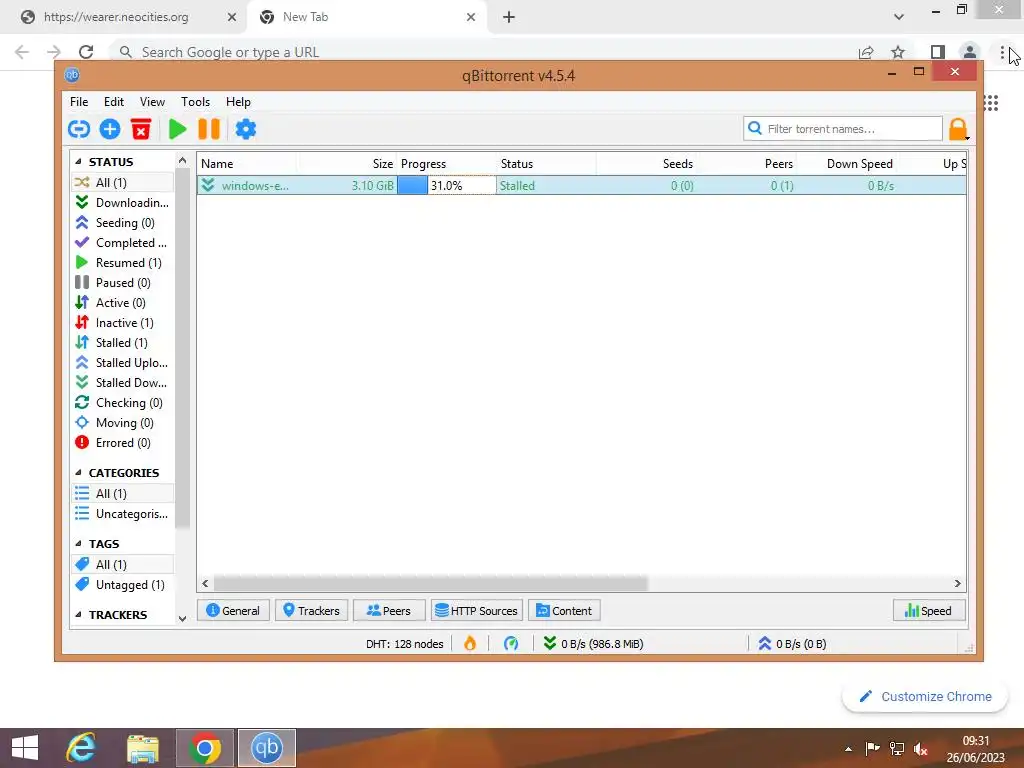This screenshot has height=768, width=1024.
Task: Open the File menu
Action: click(79, 102)
